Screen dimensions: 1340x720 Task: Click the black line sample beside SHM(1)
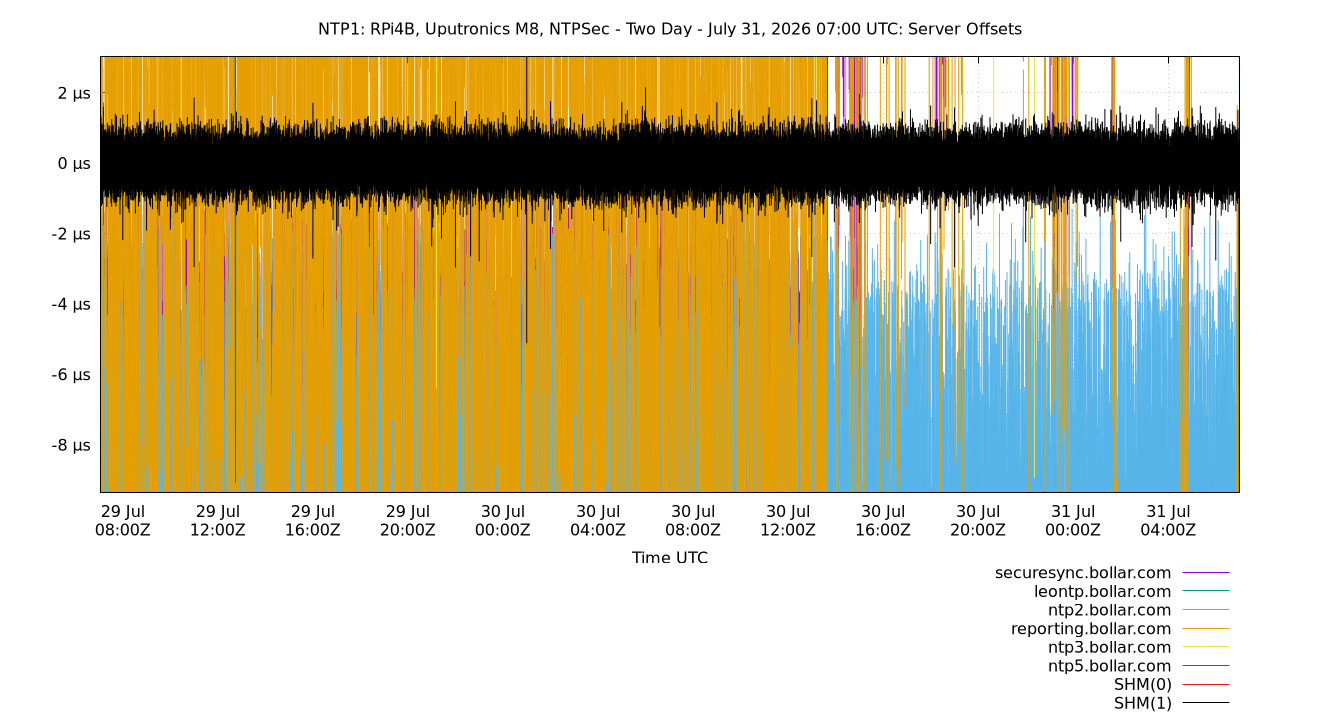1206,703
